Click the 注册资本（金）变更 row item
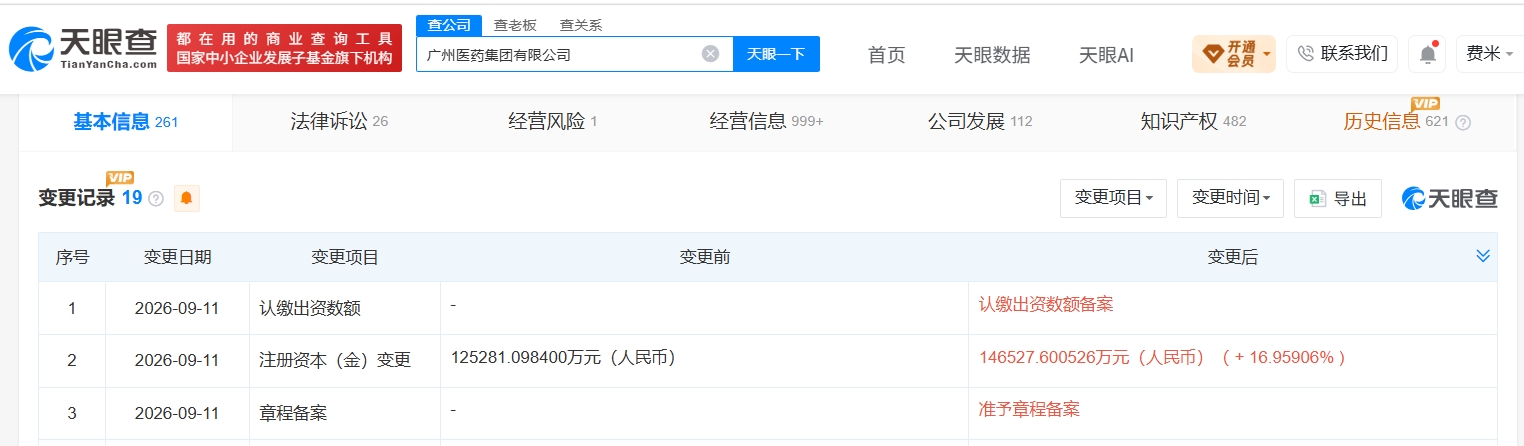The image size is (1524, 446). pos(335,361)
